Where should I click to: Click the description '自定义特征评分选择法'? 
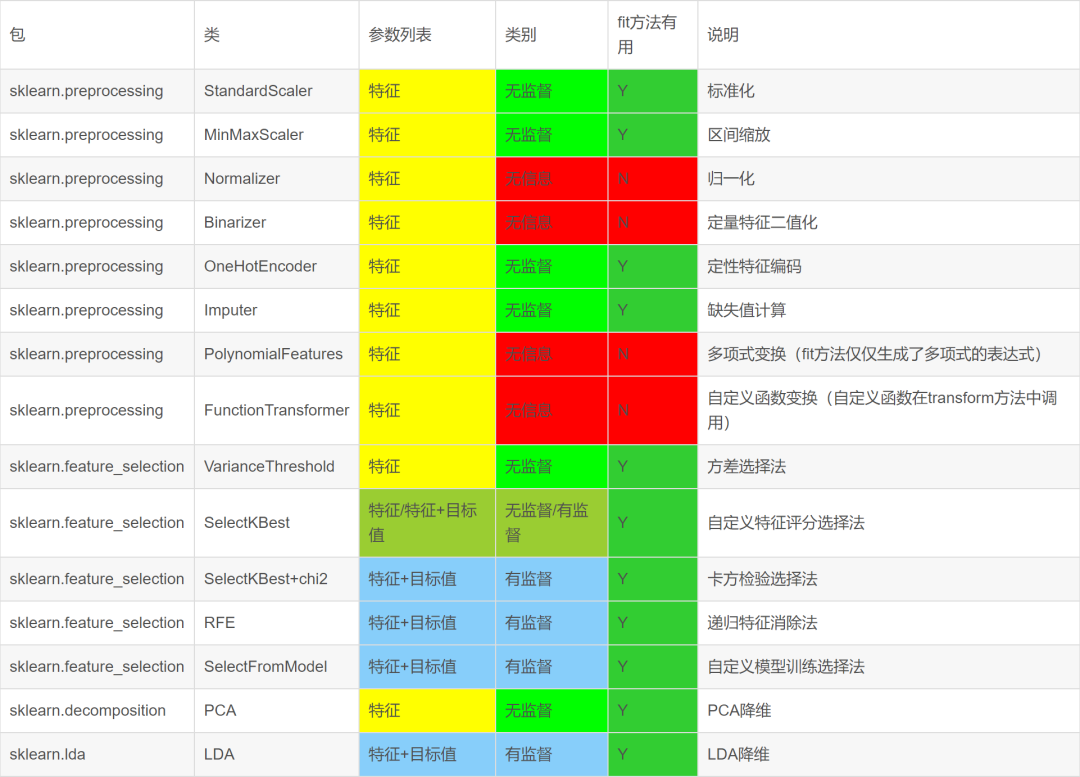click(x=889, y=523)
